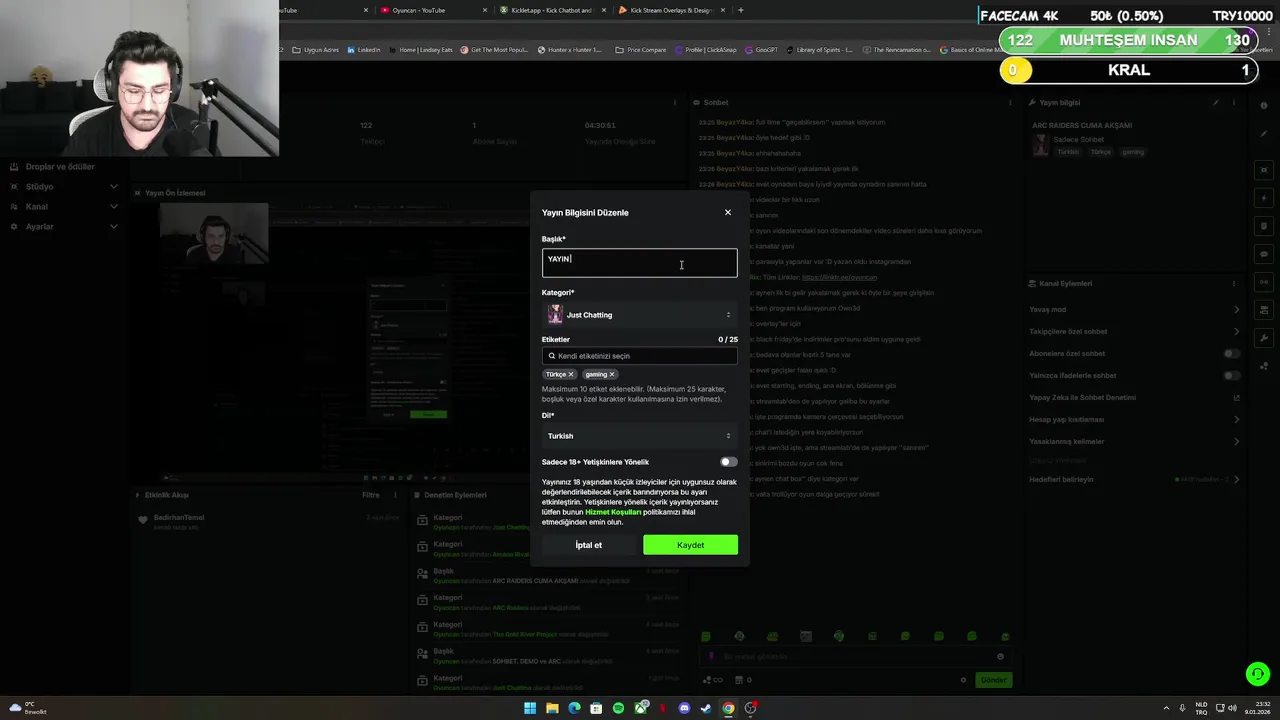Click the green Kaydet button
The image size is (1280, 720).
click(690, 545)
